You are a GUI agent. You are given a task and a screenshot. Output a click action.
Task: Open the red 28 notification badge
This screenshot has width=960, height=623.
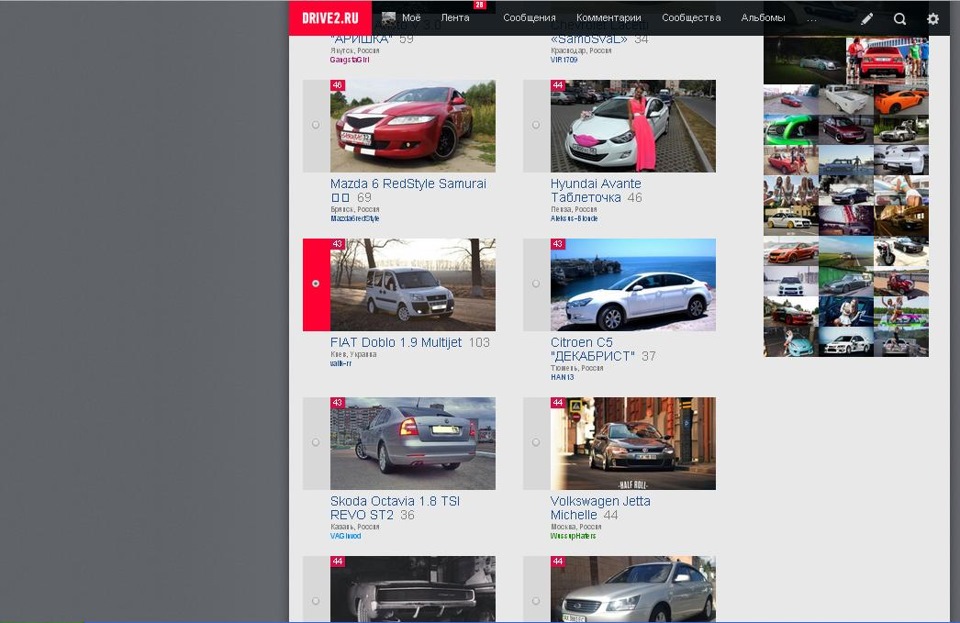click(479, 4)
